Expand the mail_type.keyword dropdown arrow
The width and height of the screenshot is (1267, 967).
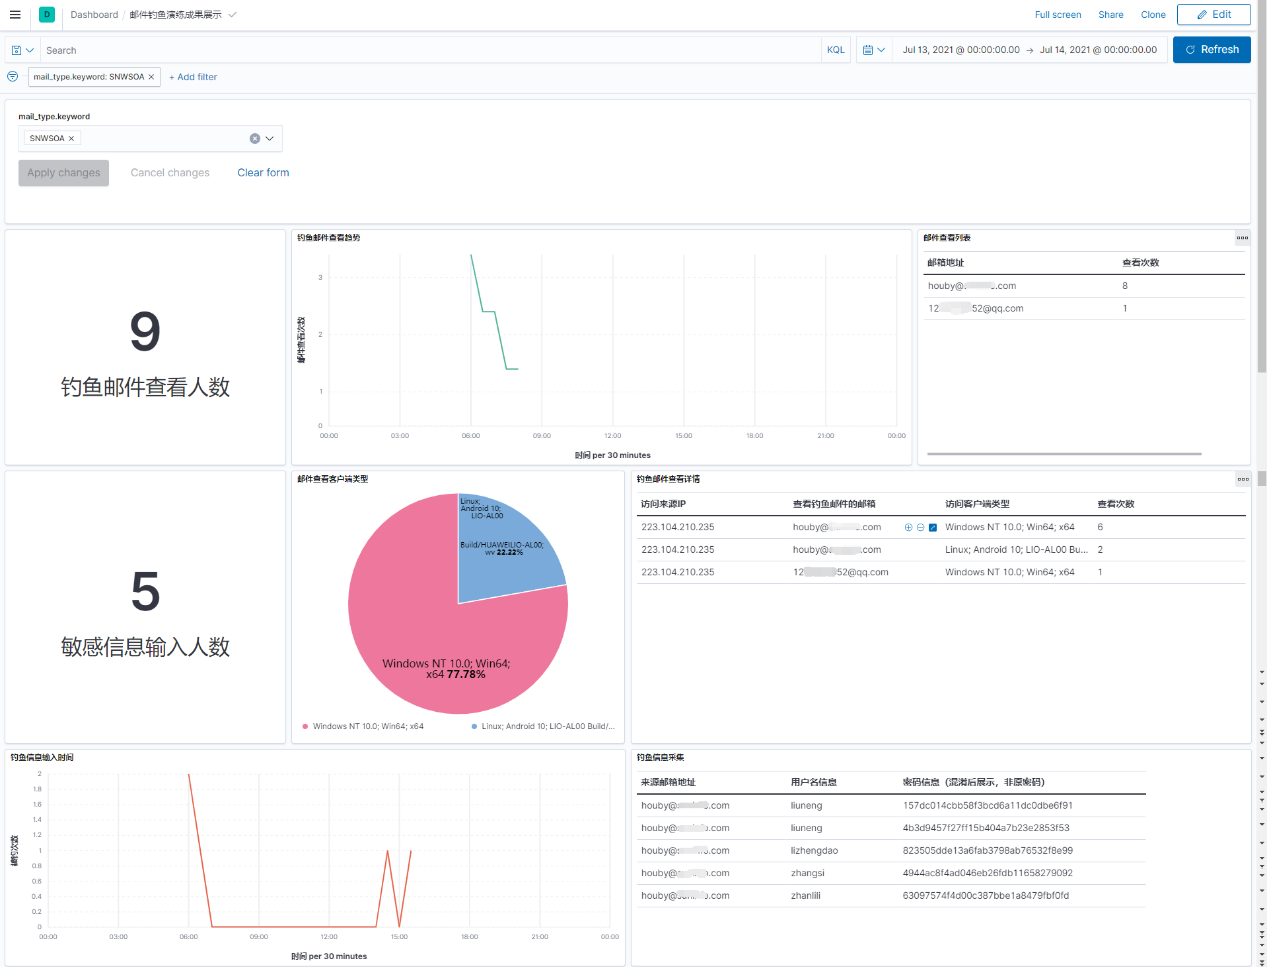tap(270, 139)
